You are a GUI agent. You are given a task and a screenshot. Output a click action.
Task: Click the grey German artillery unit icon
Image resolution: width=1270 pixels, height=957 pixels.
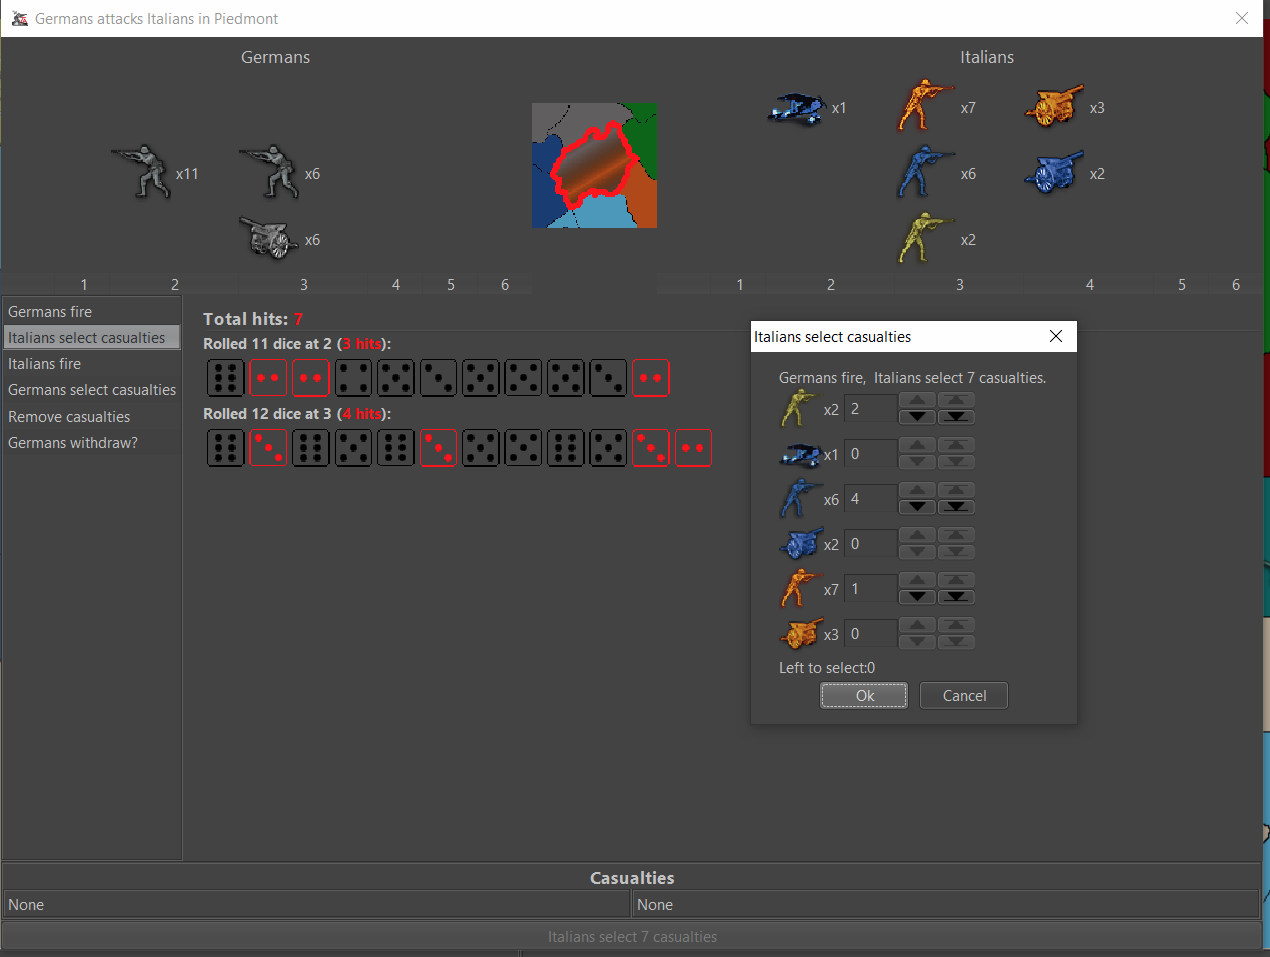point(269,239)
